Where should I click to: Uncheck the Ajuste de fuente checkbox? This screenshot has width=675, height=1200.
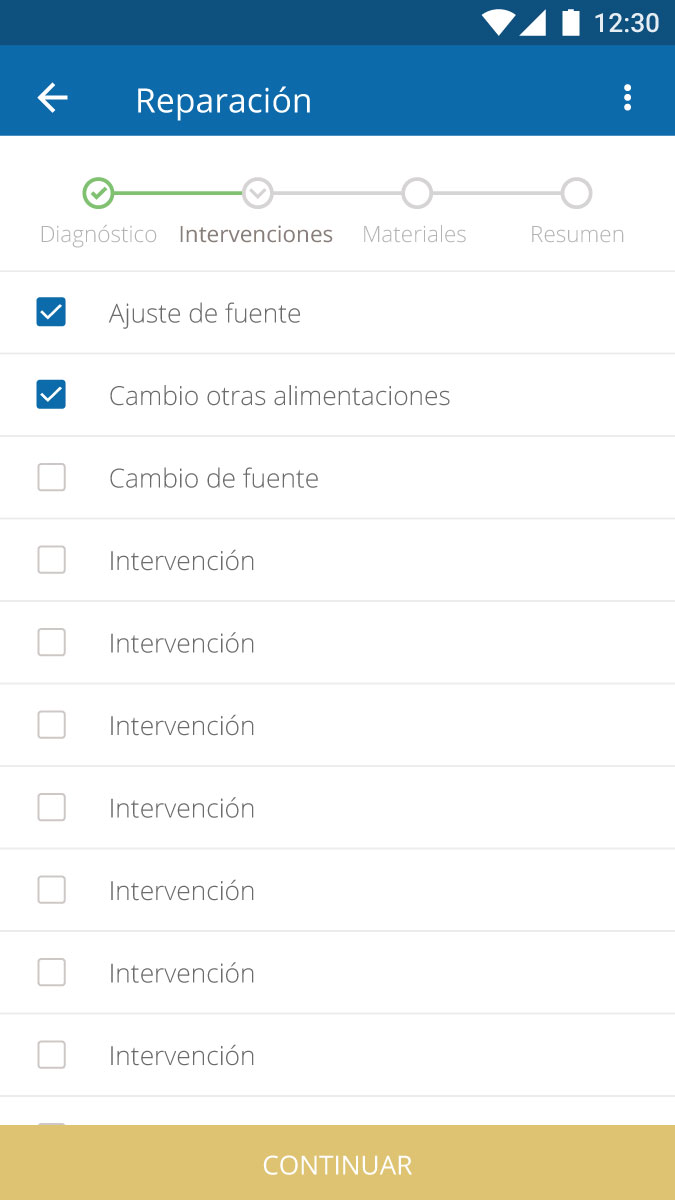click(51, 313)
